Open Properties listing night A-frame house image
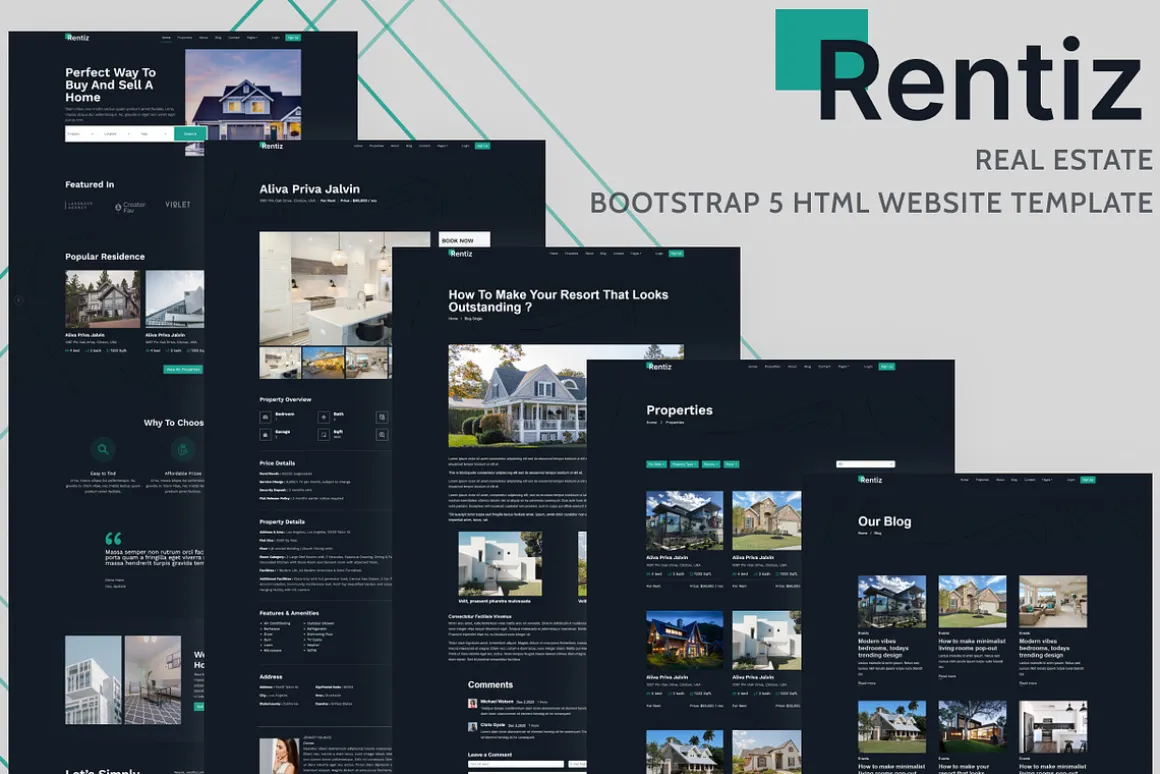This screenshot has width=1160, height=774. coord(685,640)
